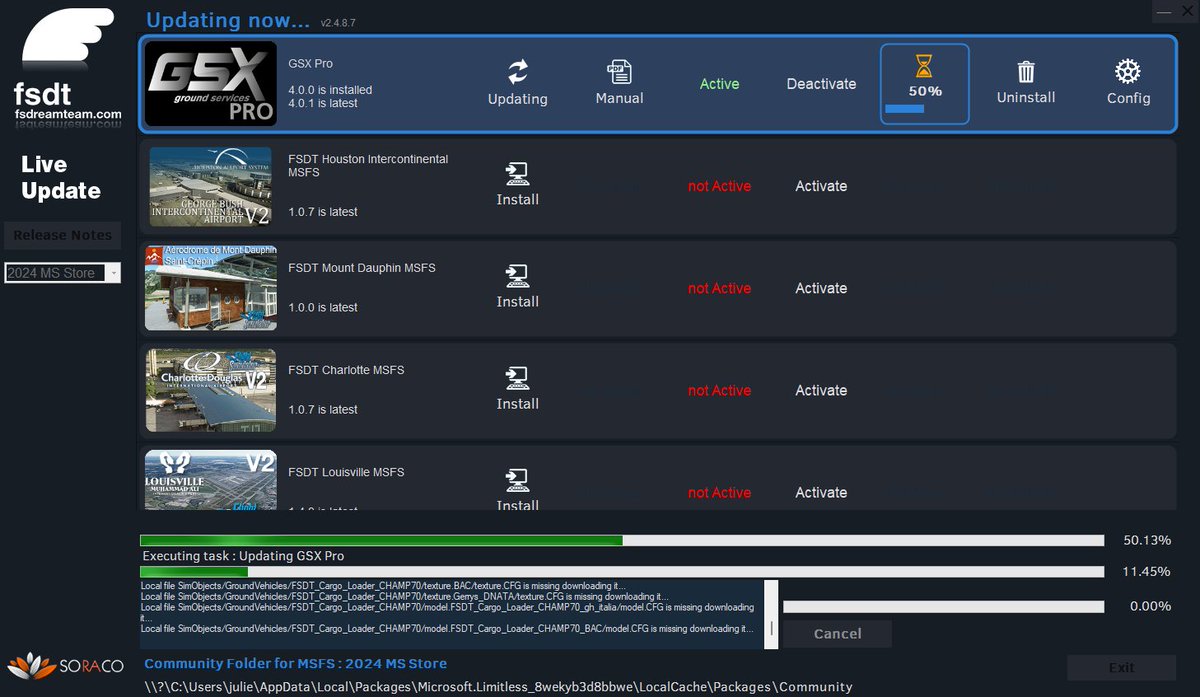Open the Release Notes button
Viewport: 1200px width, 697px height.
62,235
